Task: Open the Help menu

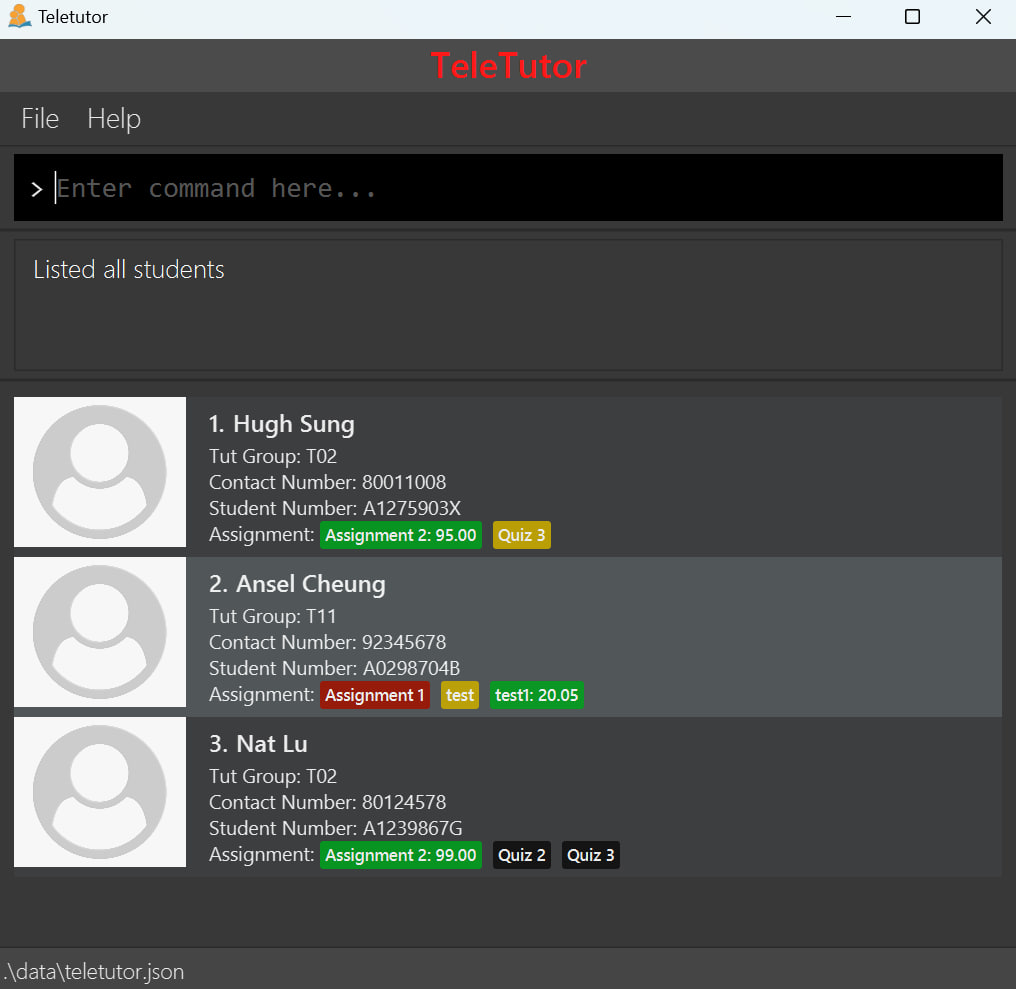Action: pos(114,119)
